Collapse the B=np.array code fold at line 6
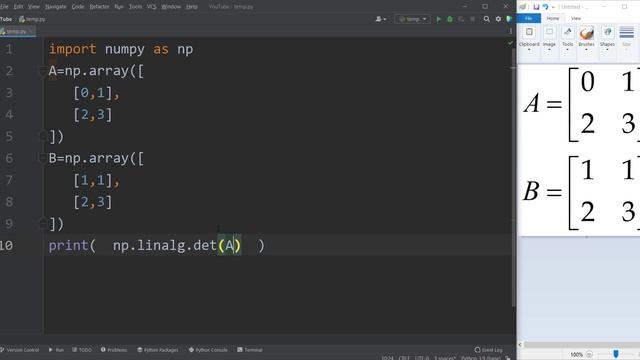 (x=42, y=158)
